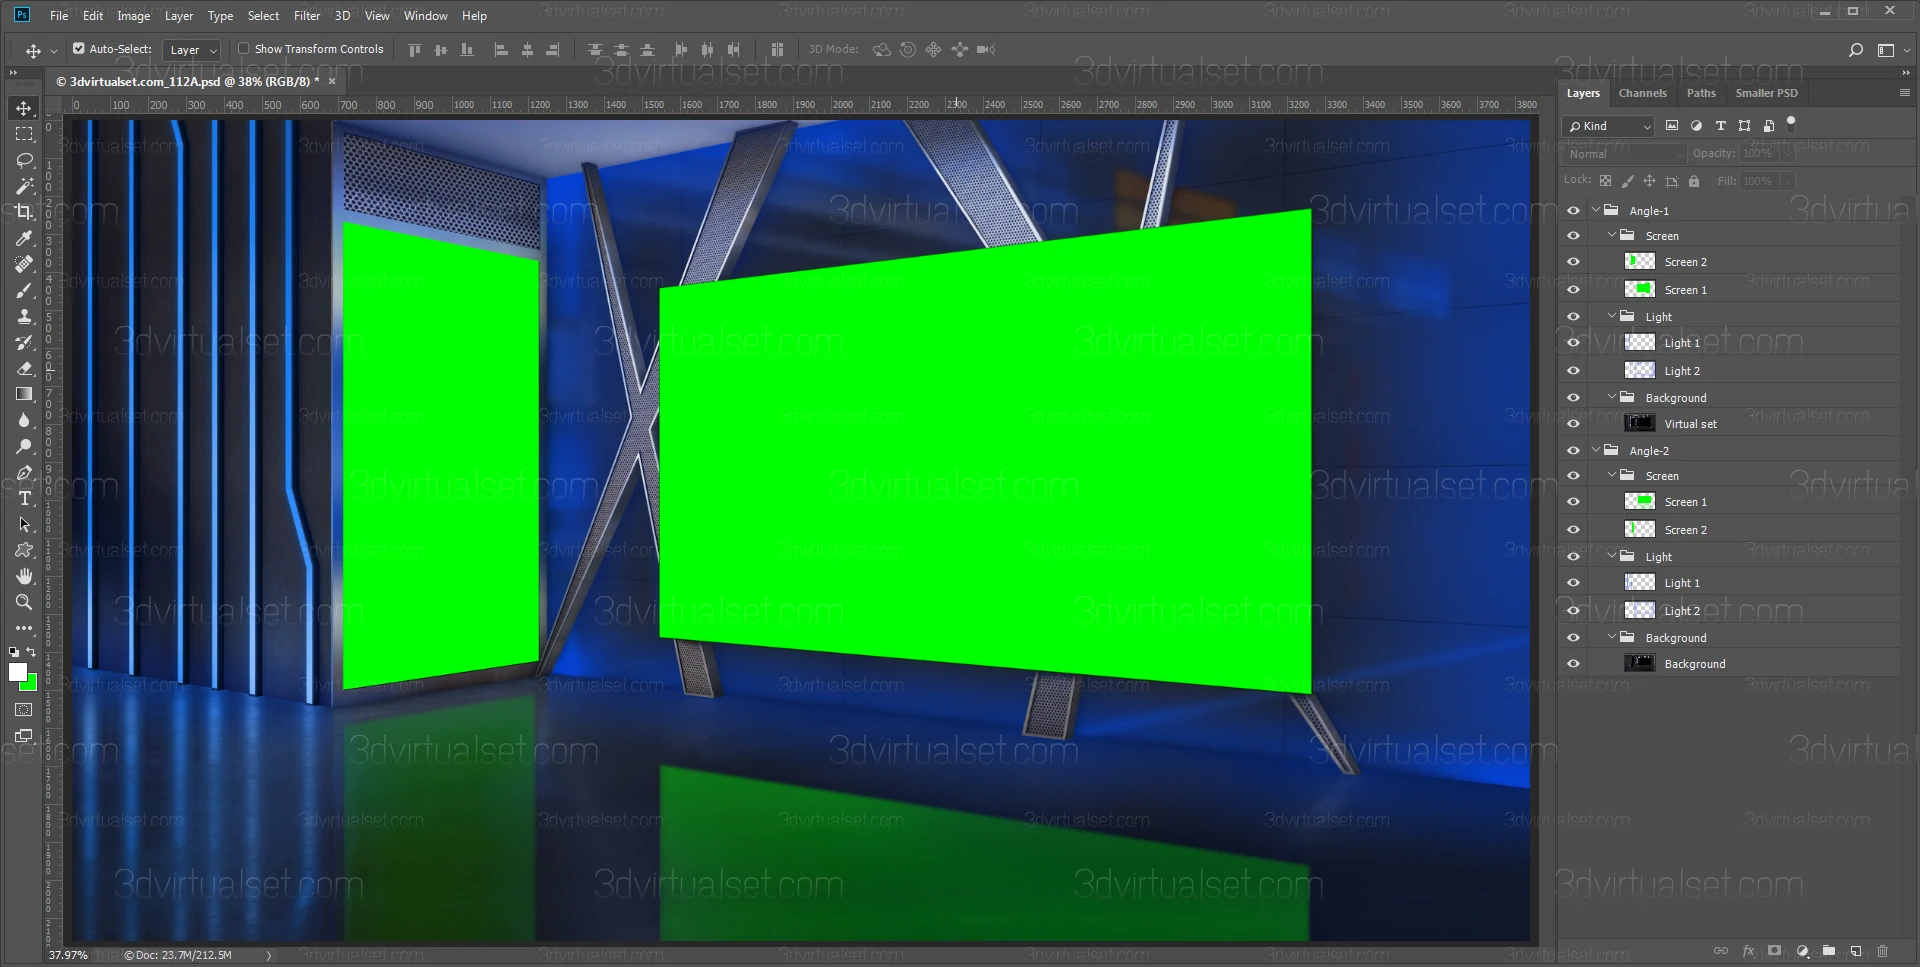
Task: Select the Dodge tool
Action: click(24, 446)
